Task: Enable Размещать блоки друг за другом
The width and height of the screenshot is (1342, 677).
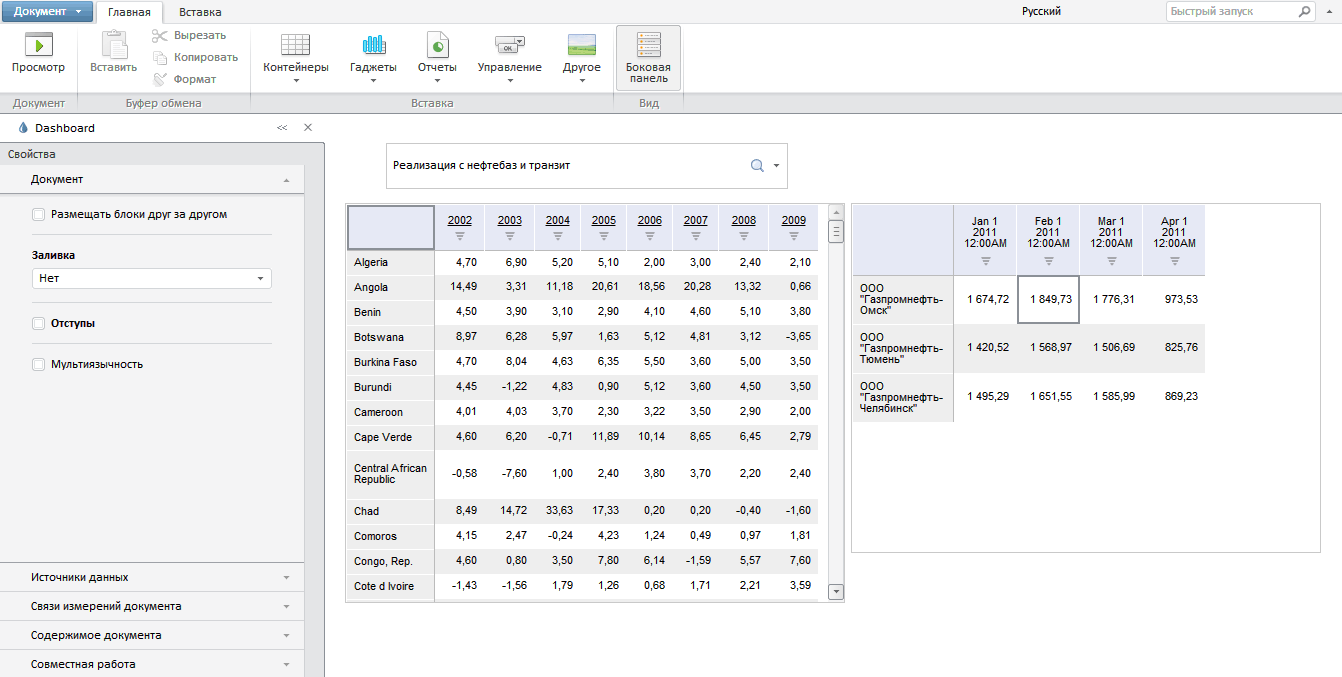Action: [39, 214]
